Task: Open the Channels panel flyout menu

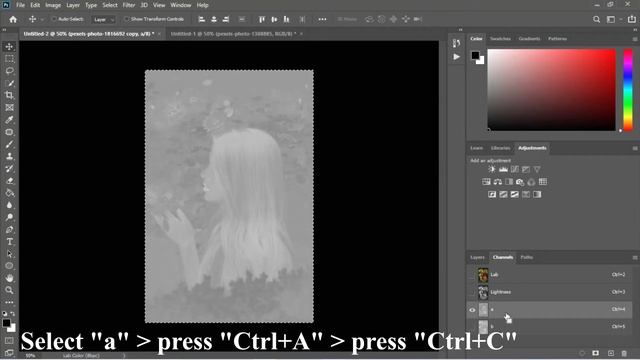Action: tap(635, 258)
